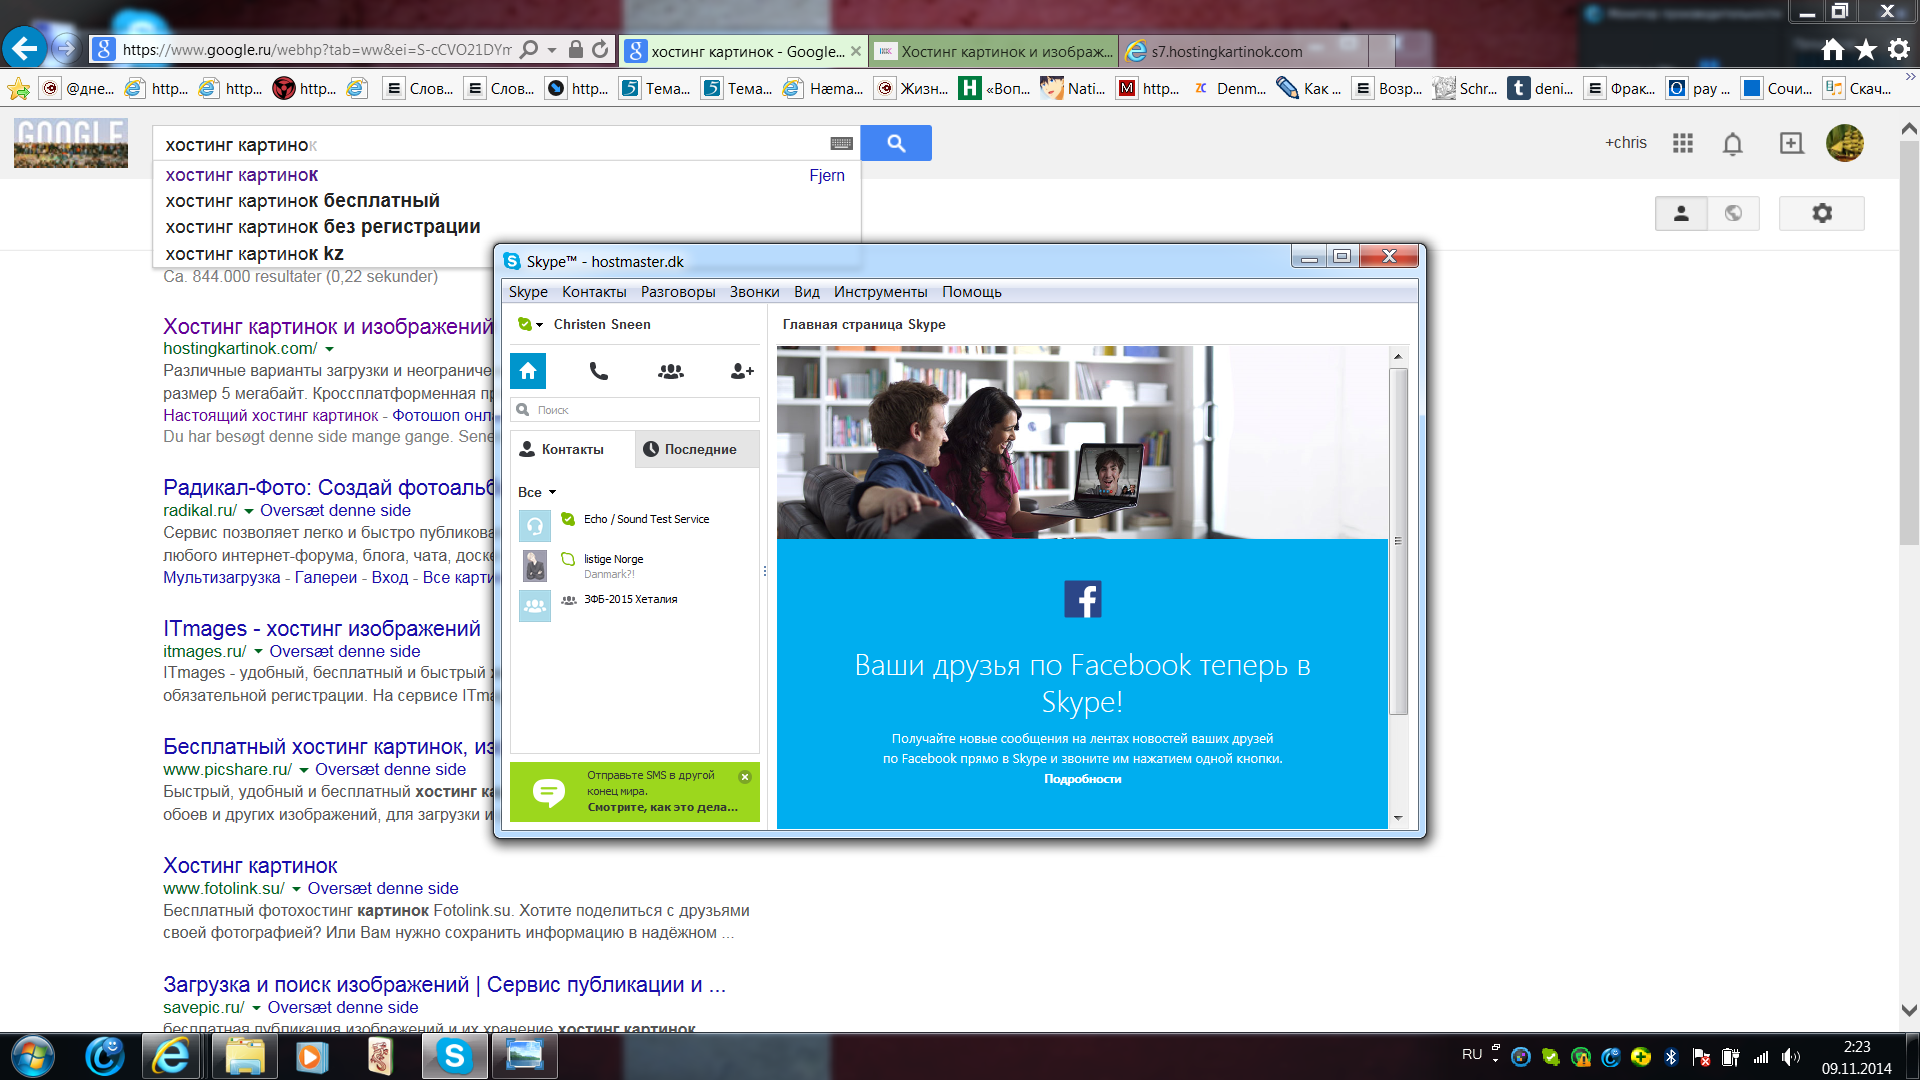Switch to the Контакты tab in Skype
Viewport: 1920px width, 1080px height.
(x=572, y=450)
